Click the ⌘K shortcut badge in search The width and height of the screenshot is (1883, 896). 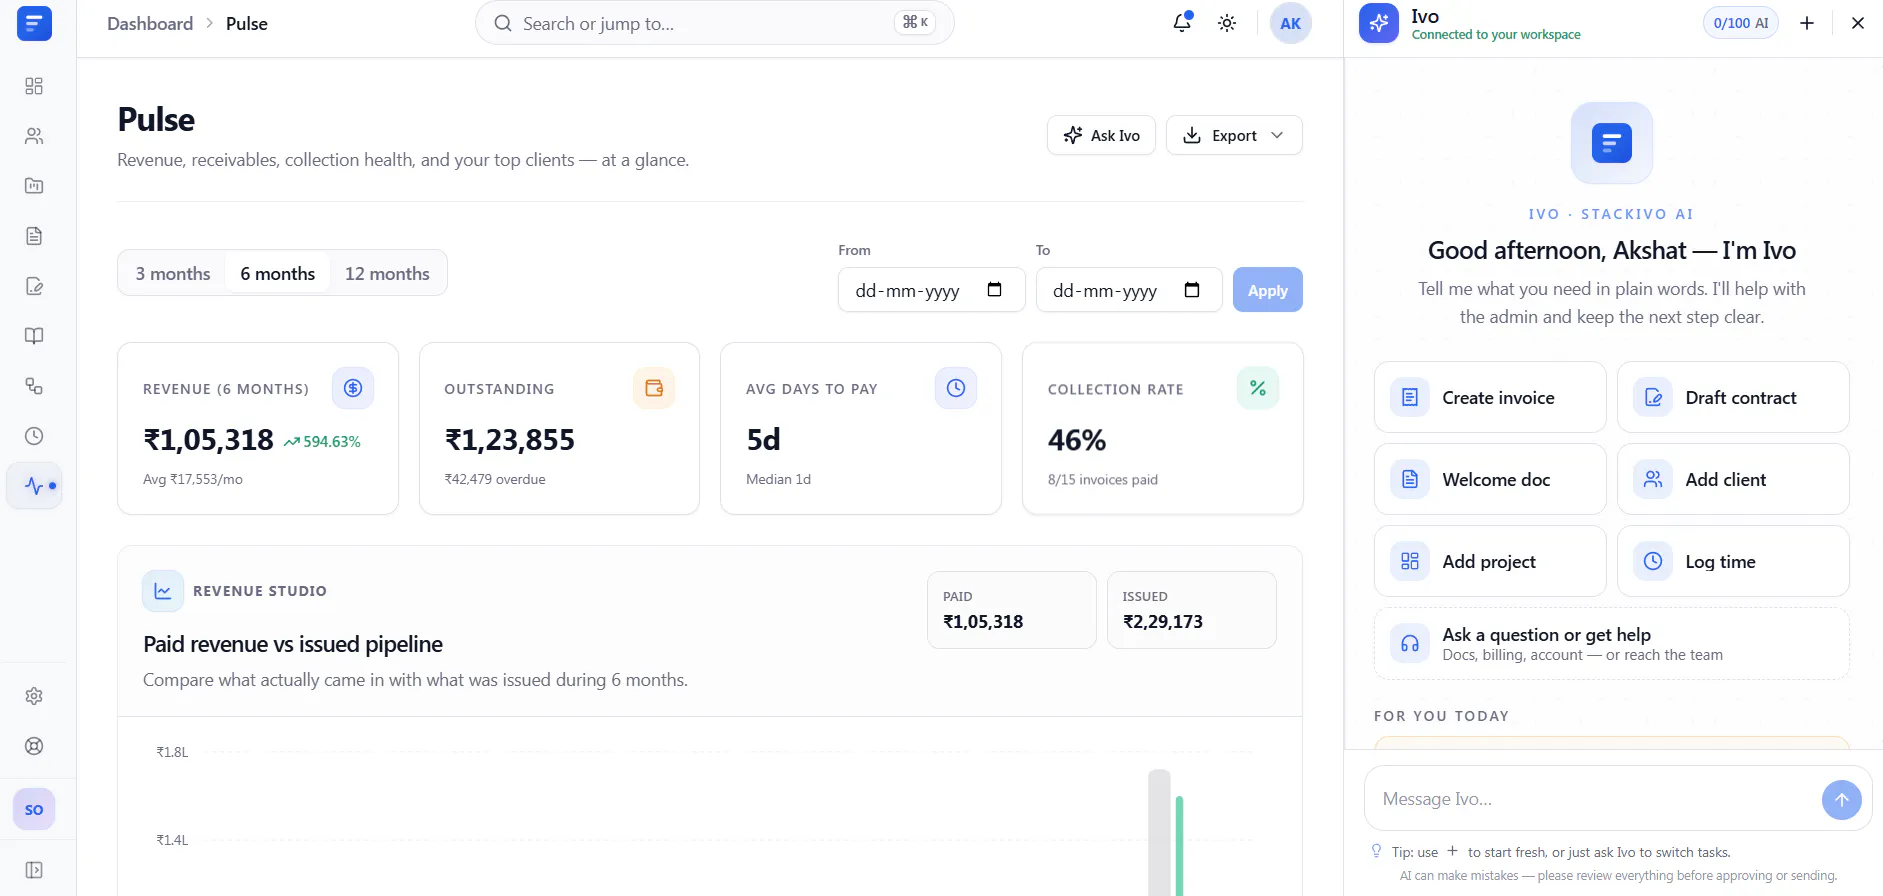[x=915, y=22]
